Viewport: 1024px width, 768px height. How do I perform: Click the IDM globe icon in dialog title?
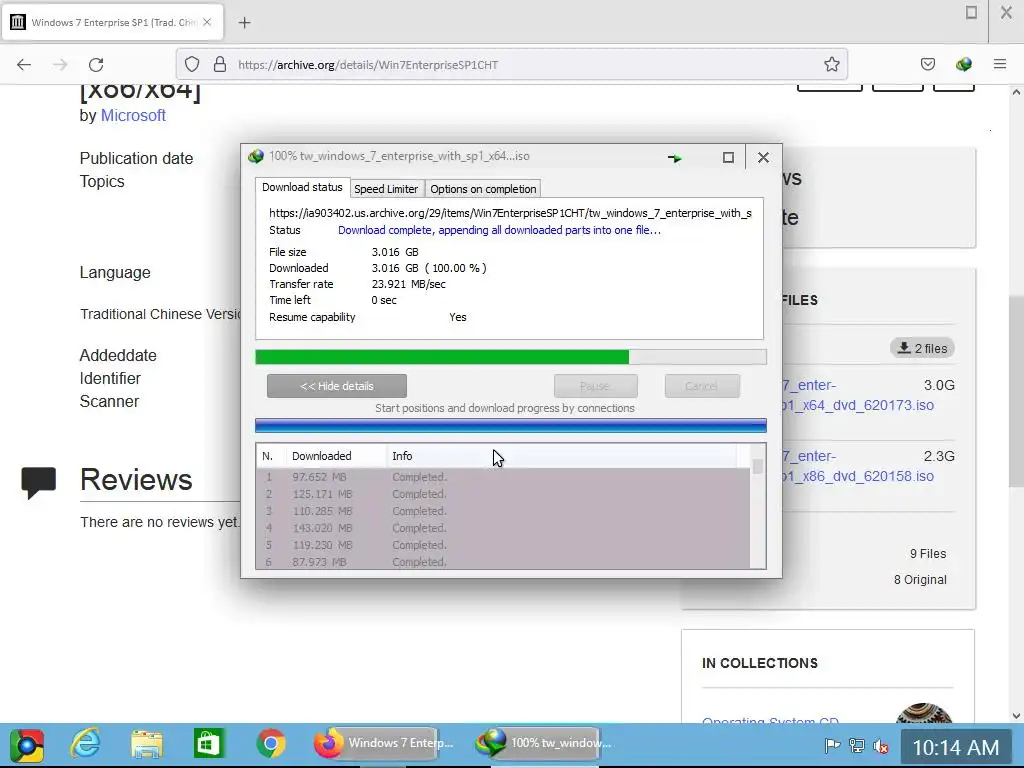point(255,156)
